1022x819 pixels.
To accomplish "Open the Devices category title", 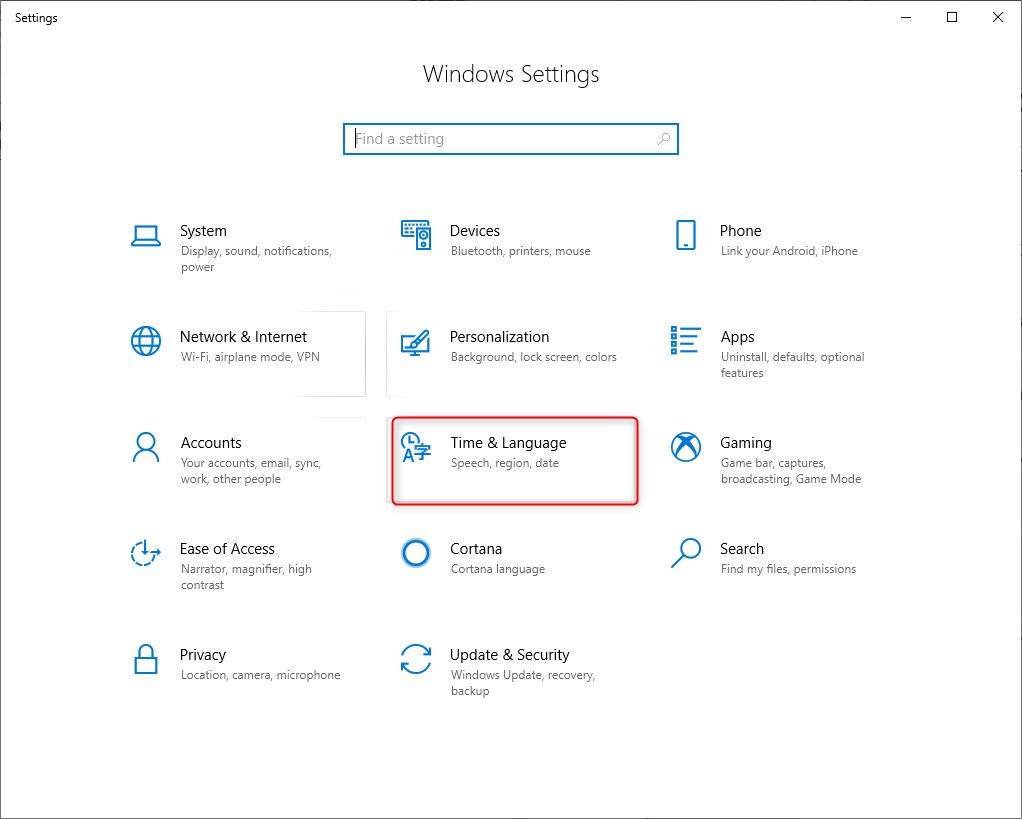I will point(474,231).
